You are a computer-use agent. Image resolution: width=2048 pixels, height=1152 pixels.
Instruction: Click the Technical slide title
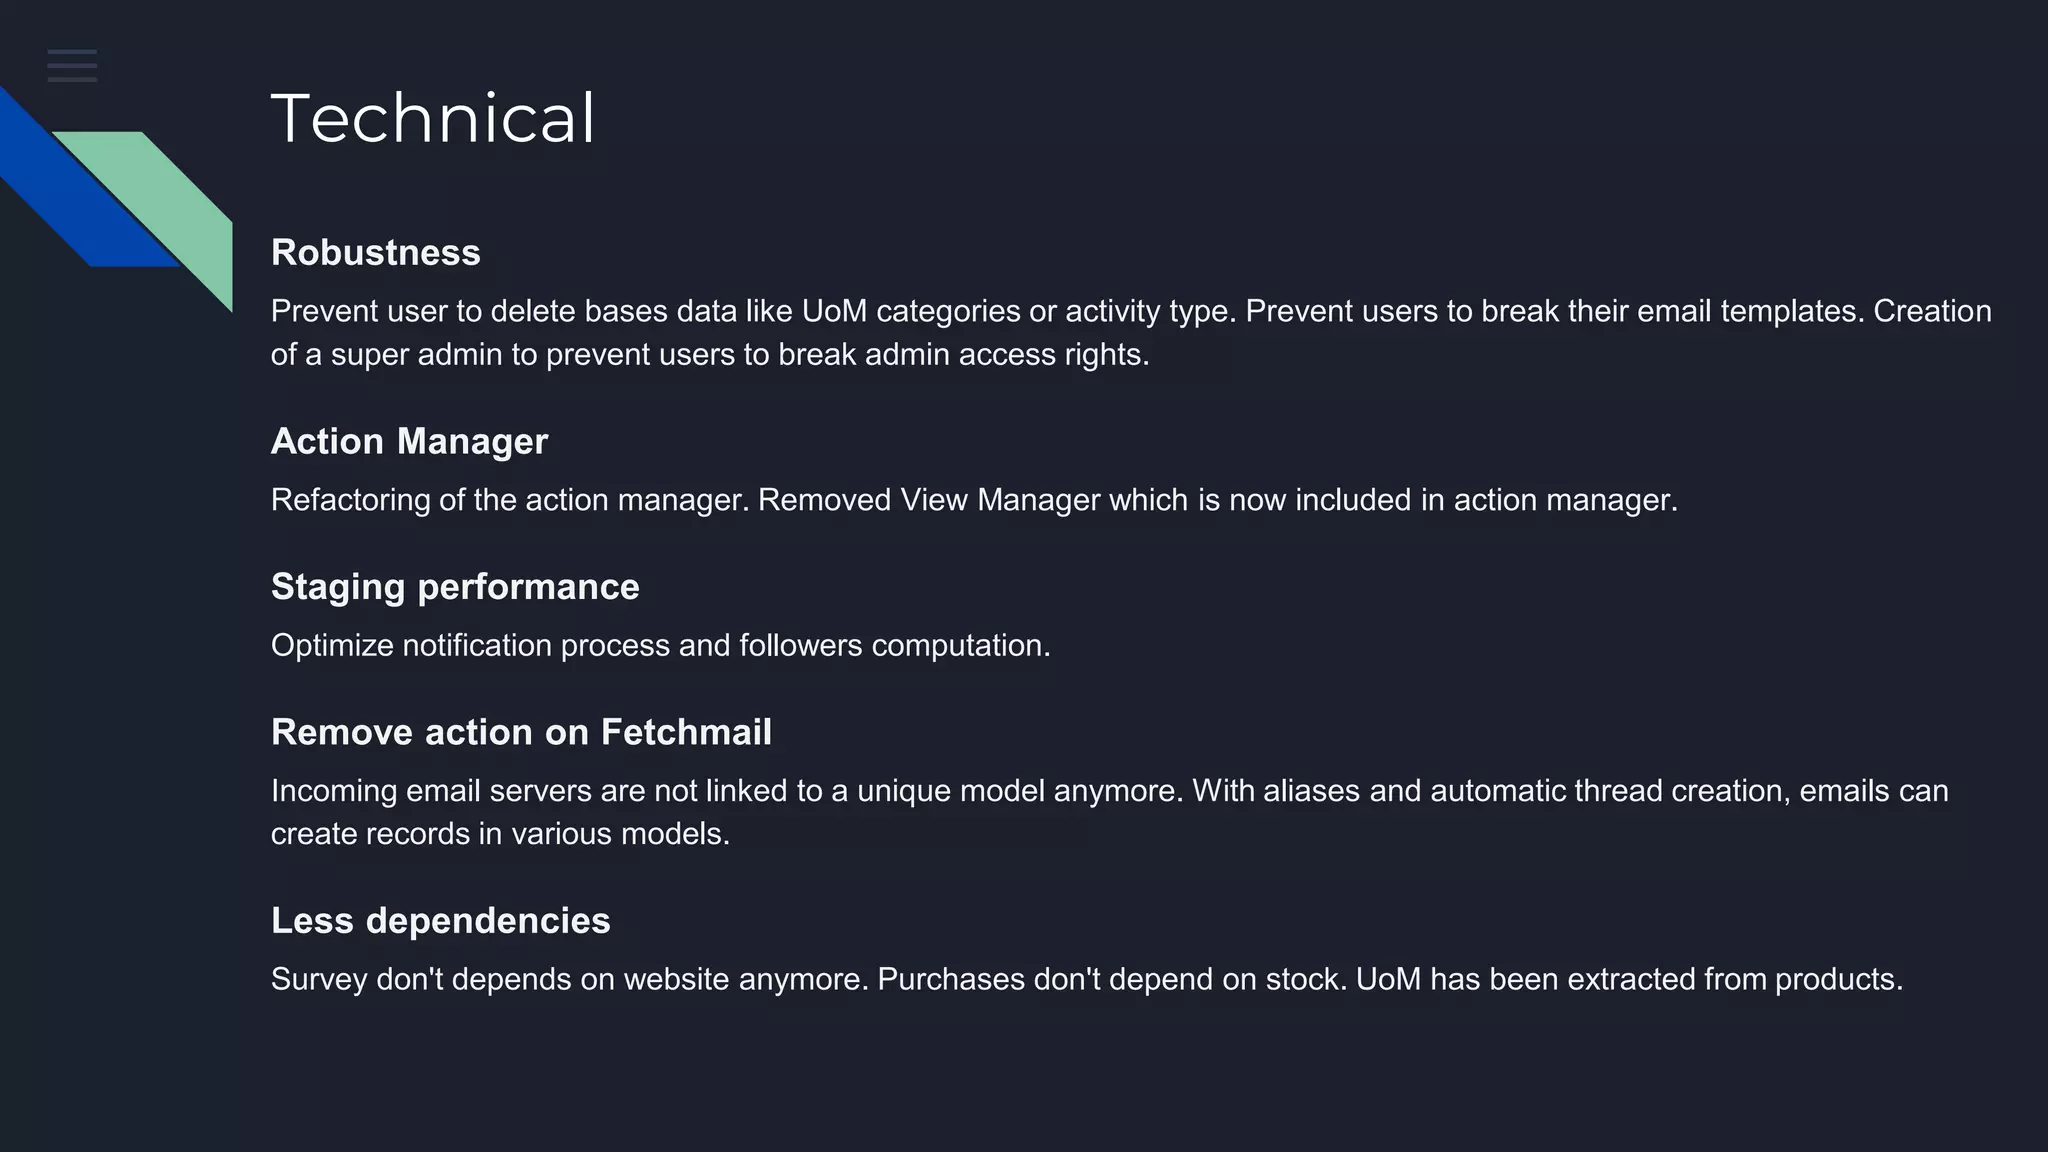433,118
